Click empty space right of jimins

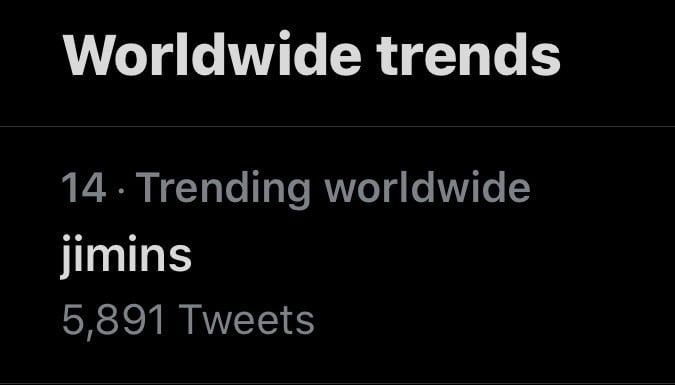click(430, 256)
